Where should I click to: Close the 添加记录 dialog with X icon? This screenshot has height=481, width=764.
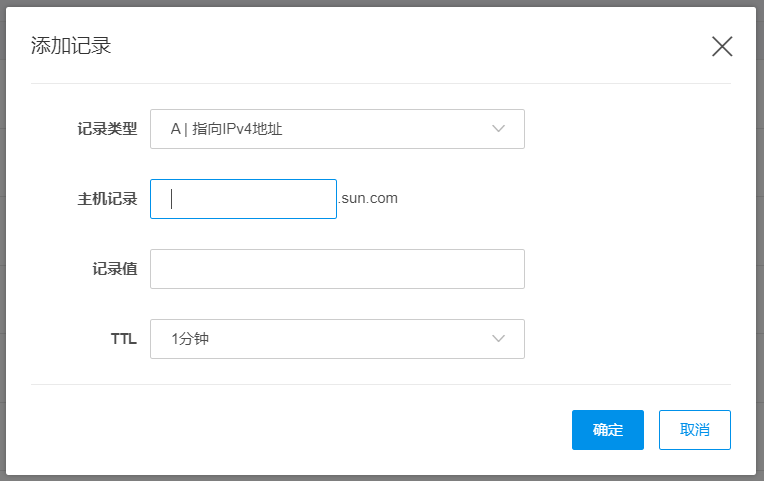pyautogui.click(x=722, y=46)
